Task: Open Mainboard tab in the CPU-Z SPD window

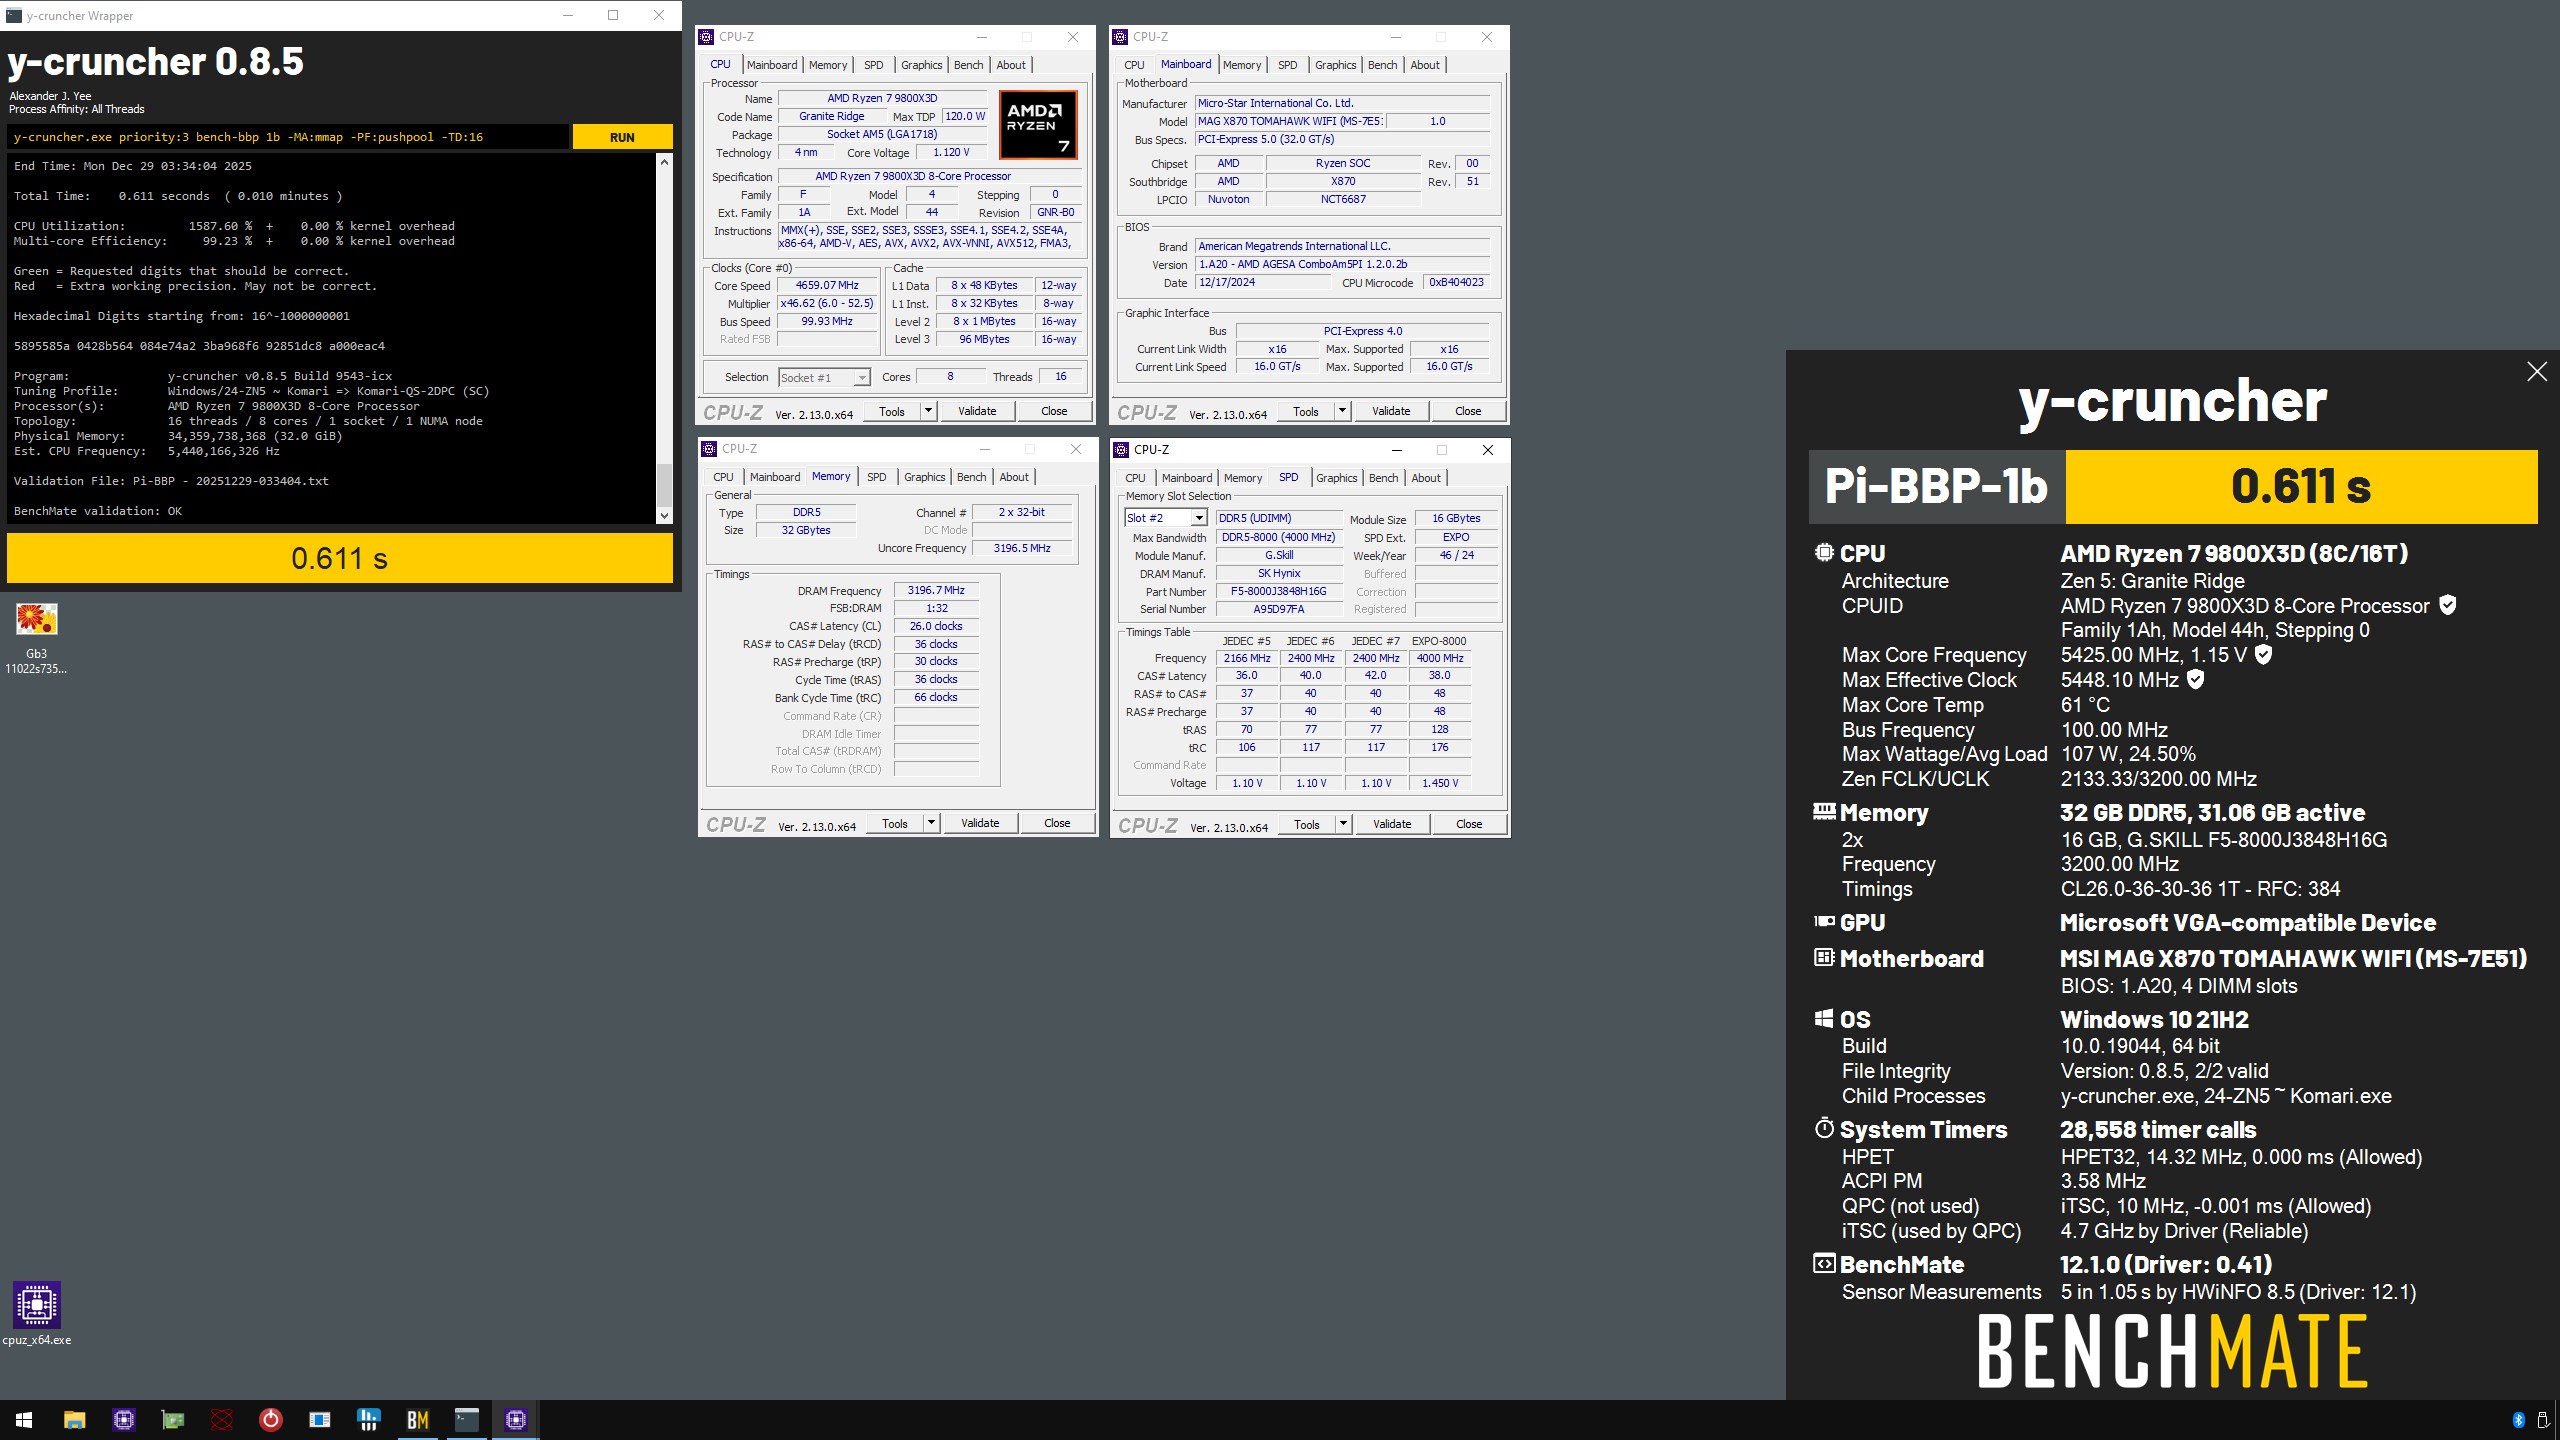Action: pos(1187,478)
